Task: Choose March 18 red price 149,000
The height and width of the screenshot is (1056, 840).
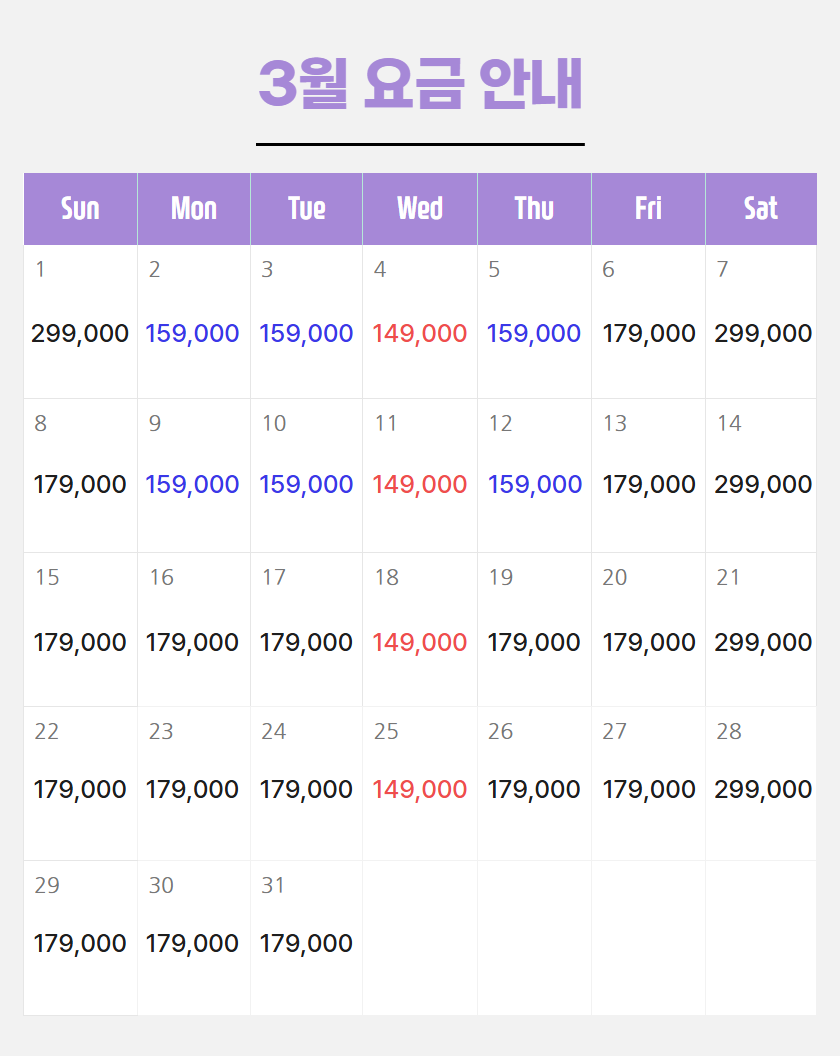Action: coord(420,642)
